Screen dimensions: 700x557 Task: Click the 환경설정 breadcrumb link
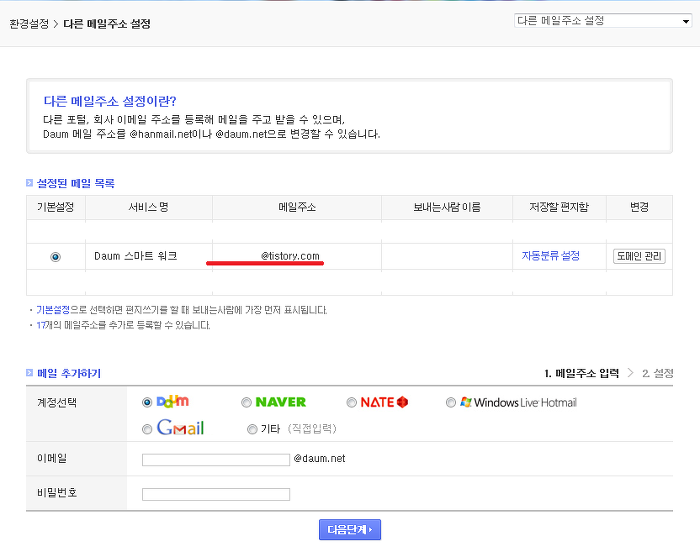pyautogui.click(x=29, y=24)
